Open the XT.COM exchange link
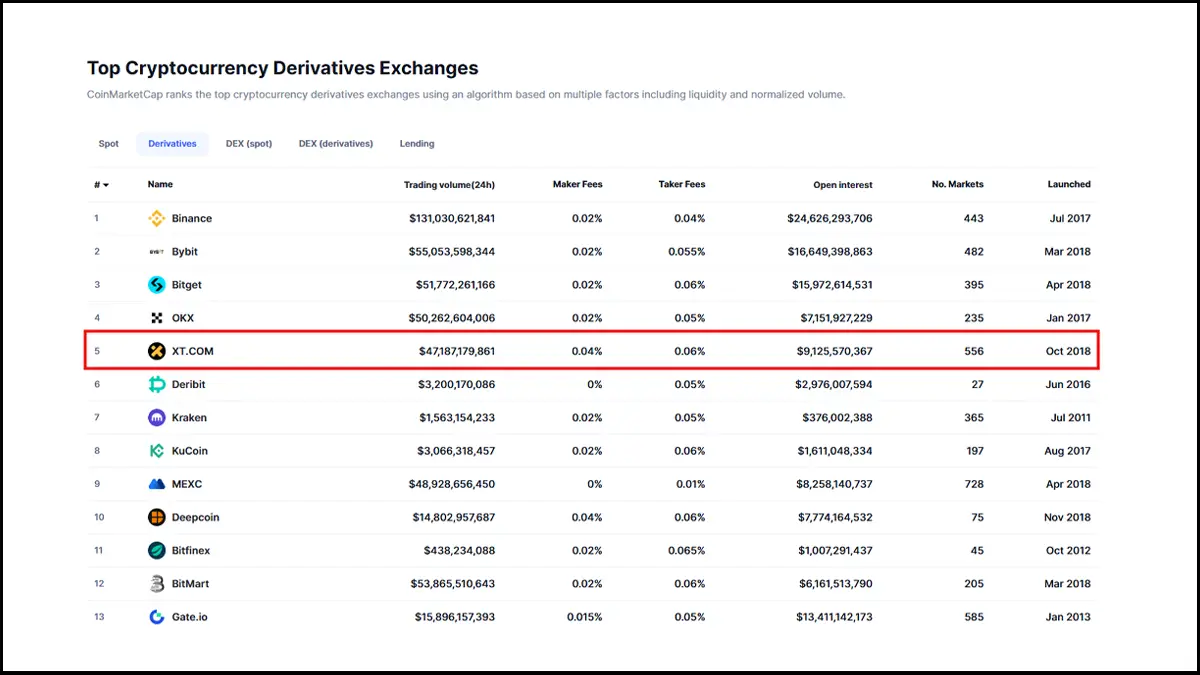This screenshot has height=675, width=1200. click(x=193, y=351)
